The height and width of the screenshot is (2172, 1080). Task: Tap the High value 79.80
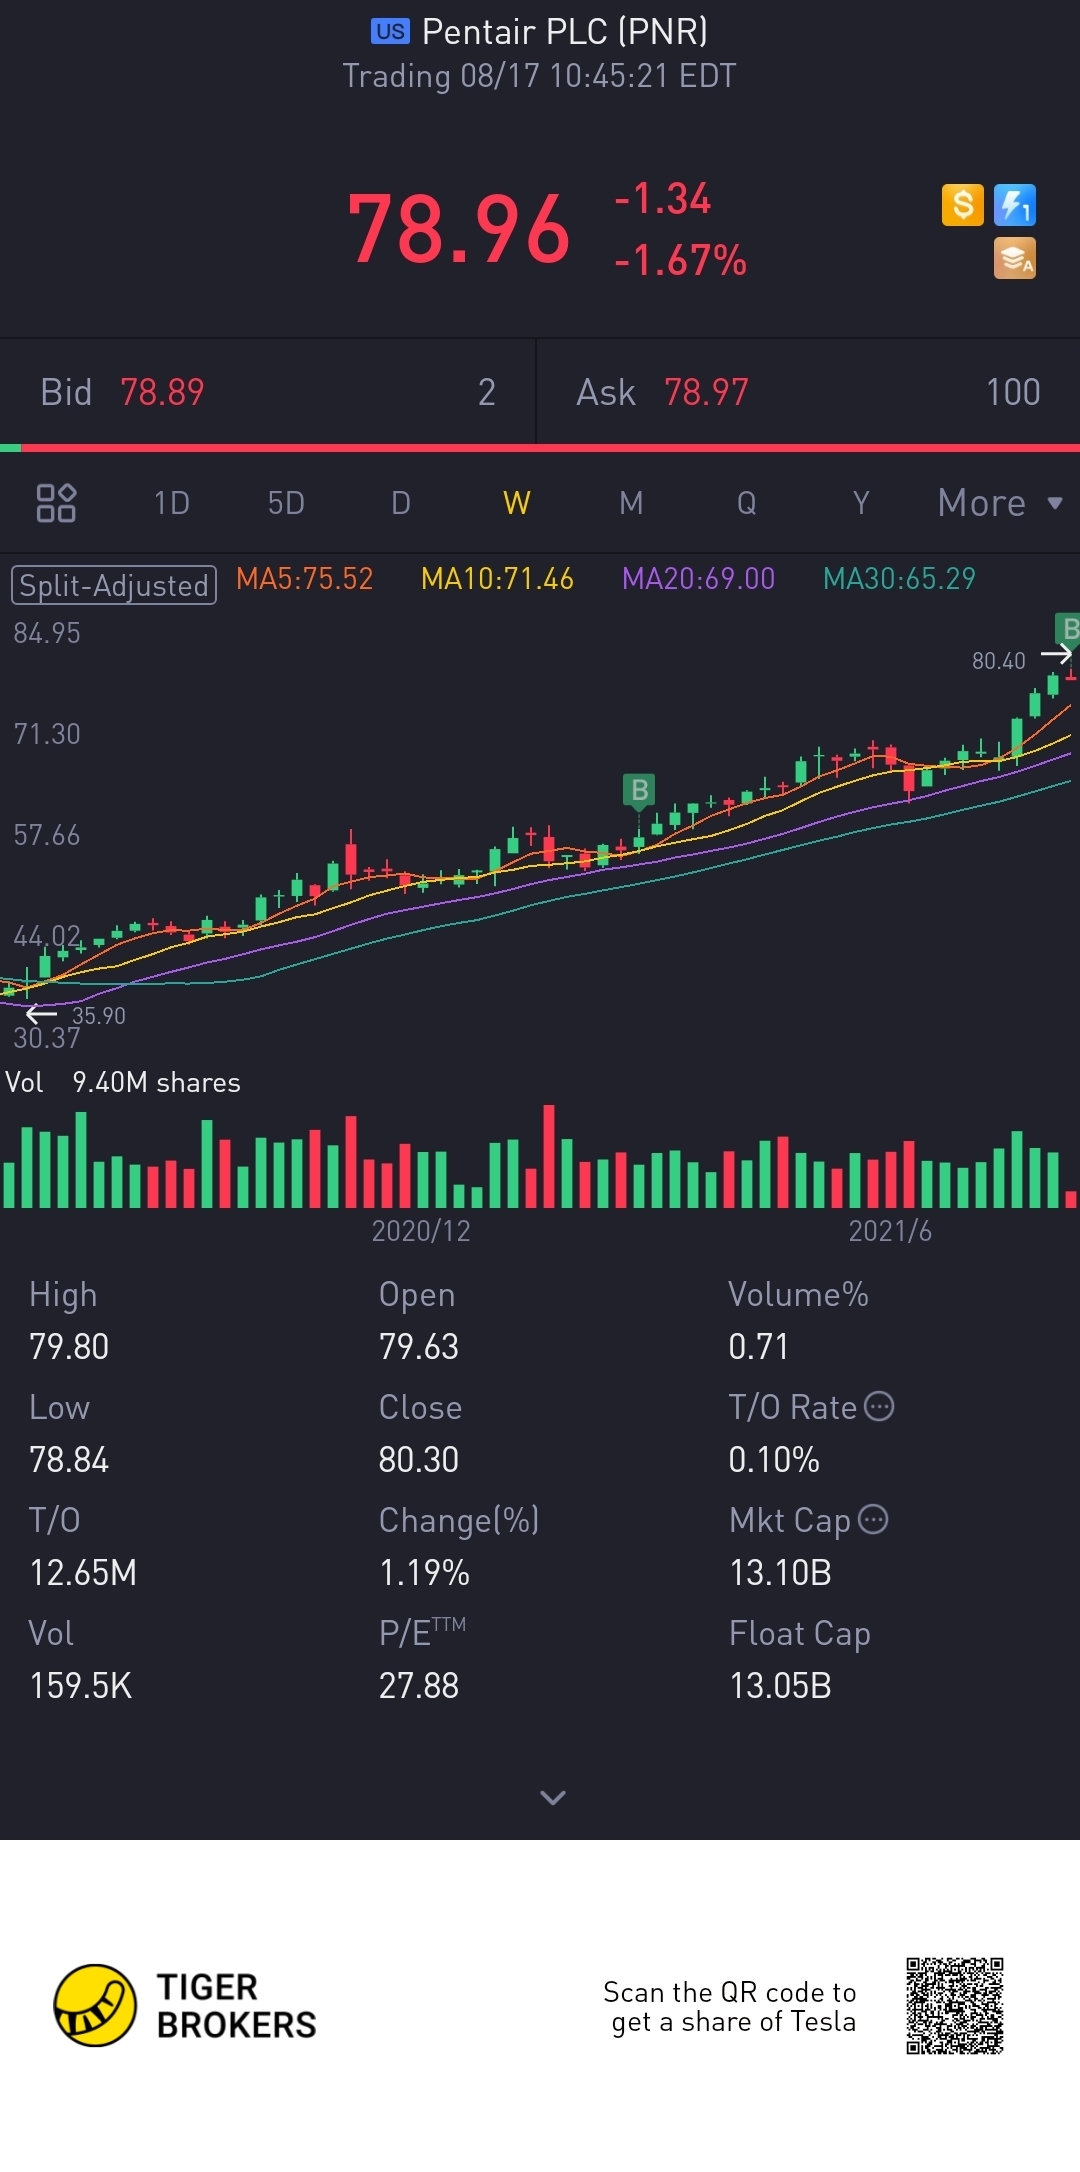click(69, 1347)
